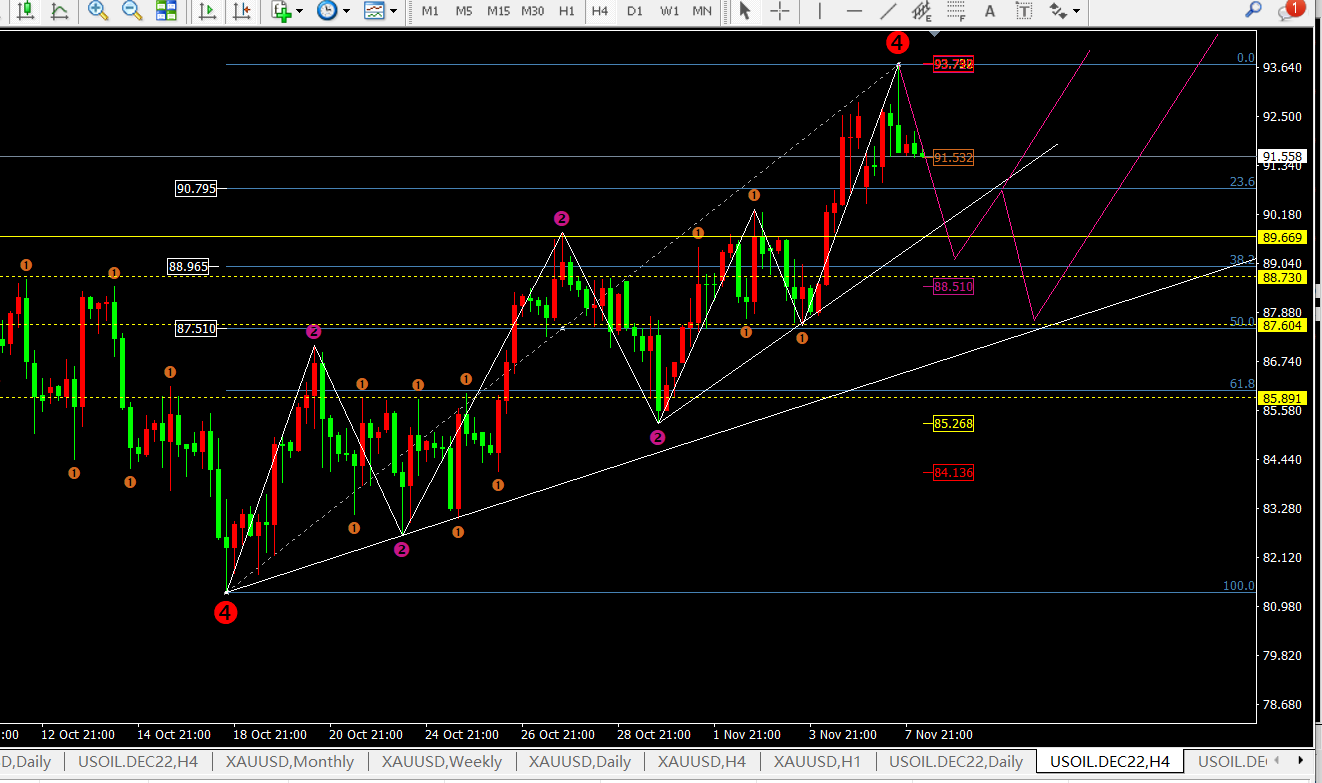The width and height of the screenshot is (1322, 783).
Task: Click the 90.795 price label
Action: 196,188
